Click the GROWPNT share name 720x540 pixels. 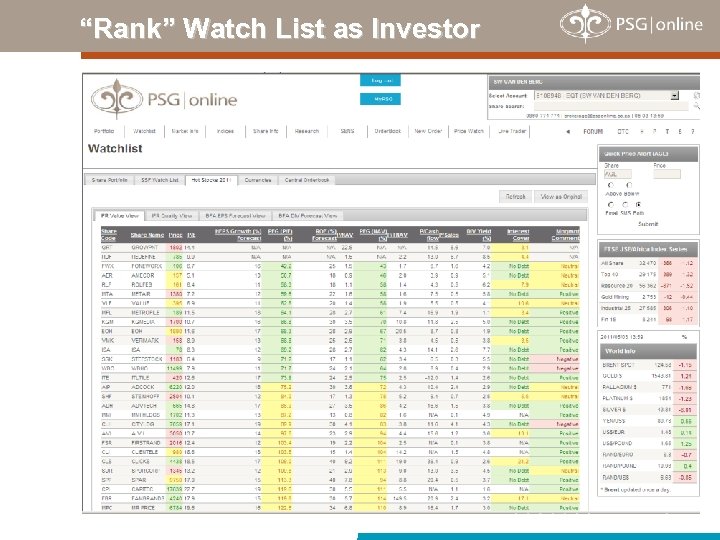tap(145, 248)
